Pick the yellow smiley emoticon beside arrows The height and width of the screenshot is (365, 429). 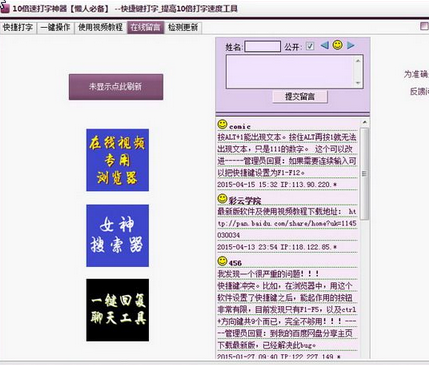338,45
